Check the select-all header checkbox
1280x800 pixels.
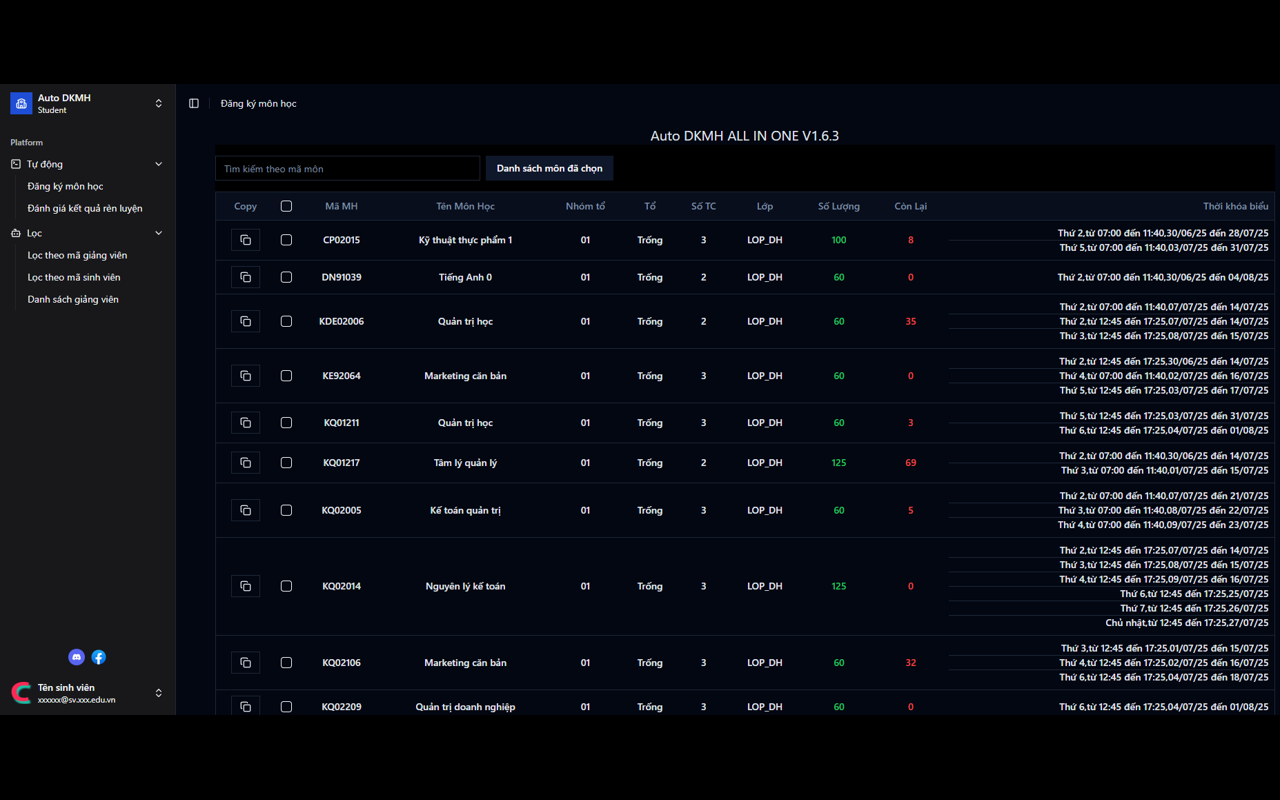coord(286,206)
